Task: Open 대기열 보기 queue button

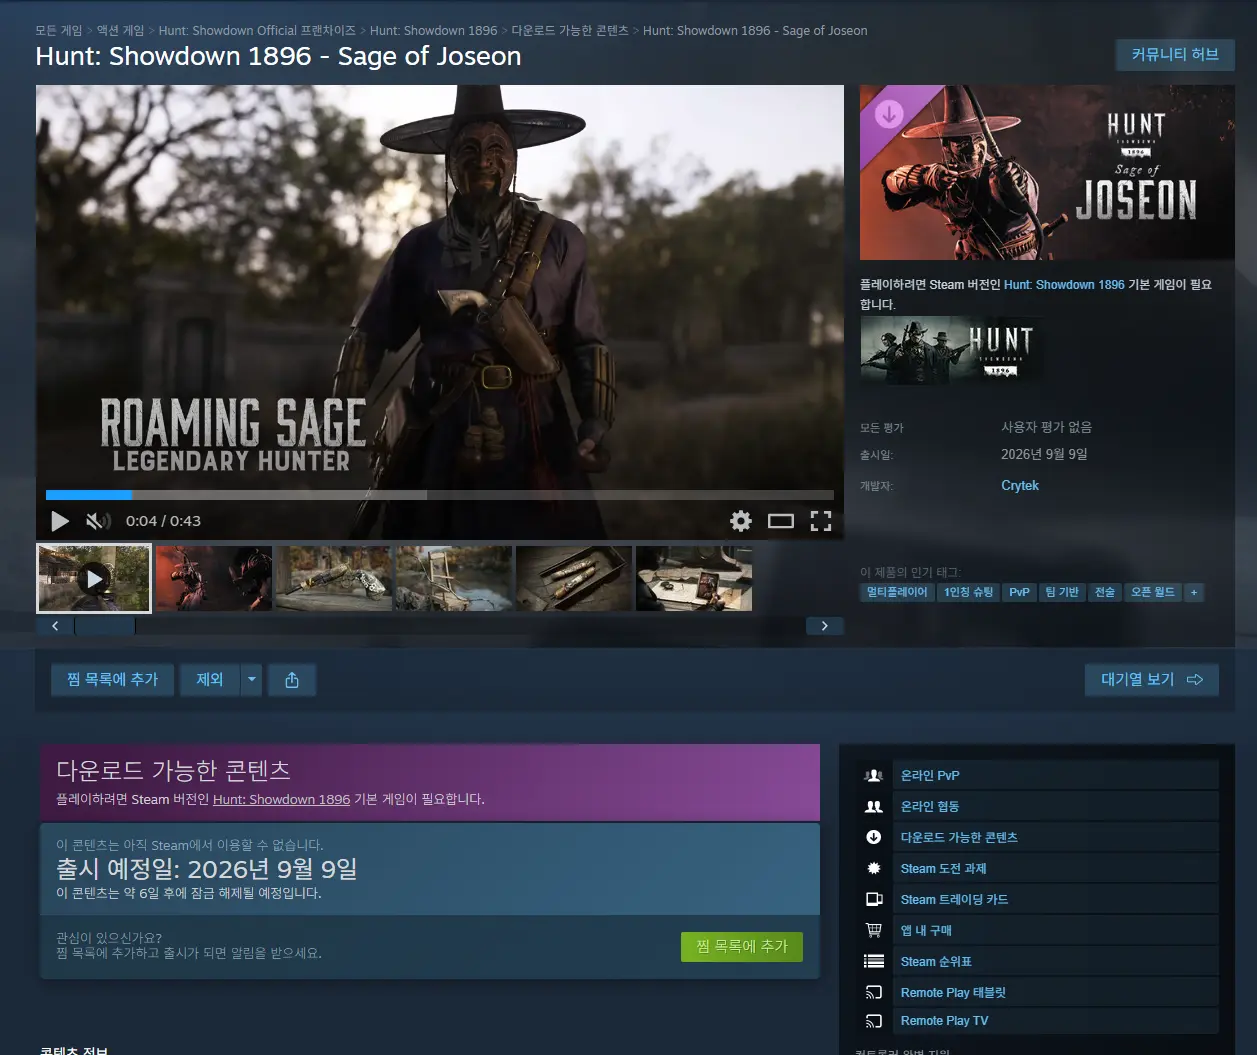Action: coord(1152,679)
